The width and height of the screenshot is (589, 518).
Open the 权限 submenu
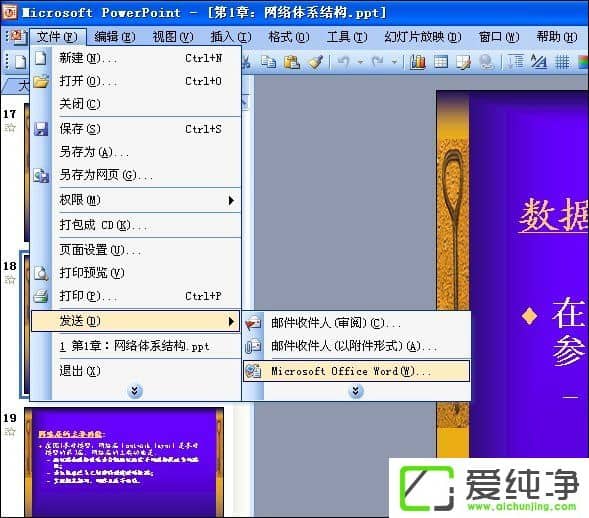point(135,200)
